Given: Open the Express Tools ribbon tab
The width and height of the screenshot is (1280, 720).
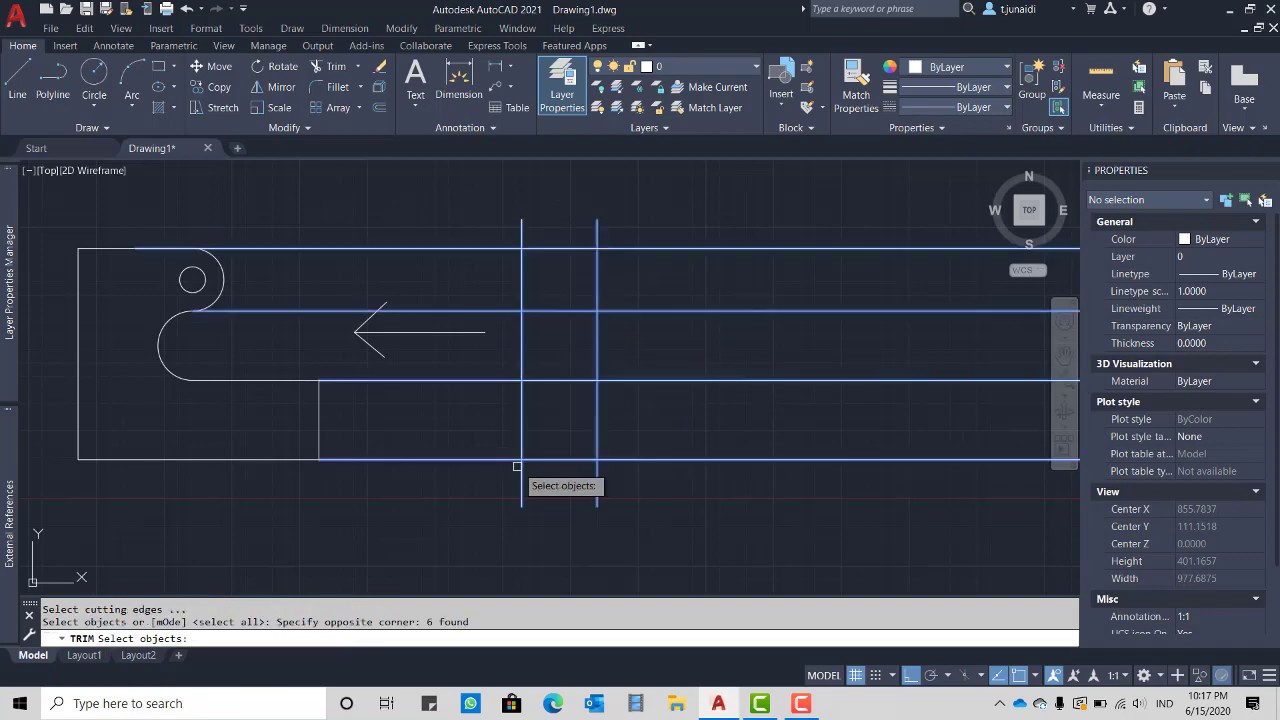Looking at the screenshot, I should point(497,46).
